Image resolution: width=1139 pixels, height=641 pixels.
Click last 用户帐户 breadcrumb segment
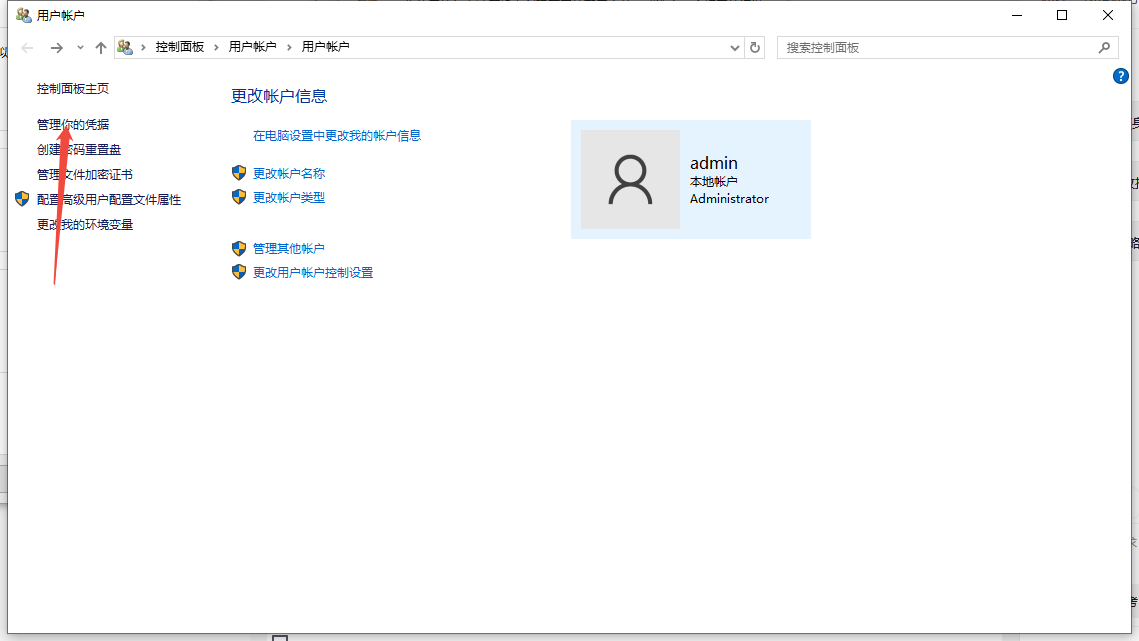coord(325,47)
